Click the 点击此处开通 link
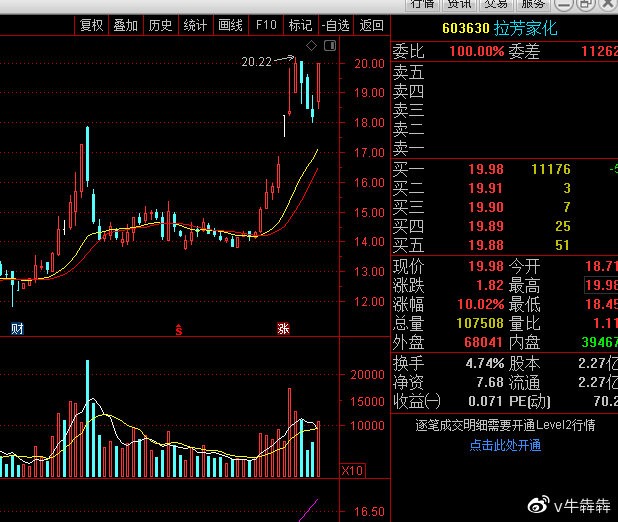Screen dimensions: 618x522 click(x=505, y=446)
